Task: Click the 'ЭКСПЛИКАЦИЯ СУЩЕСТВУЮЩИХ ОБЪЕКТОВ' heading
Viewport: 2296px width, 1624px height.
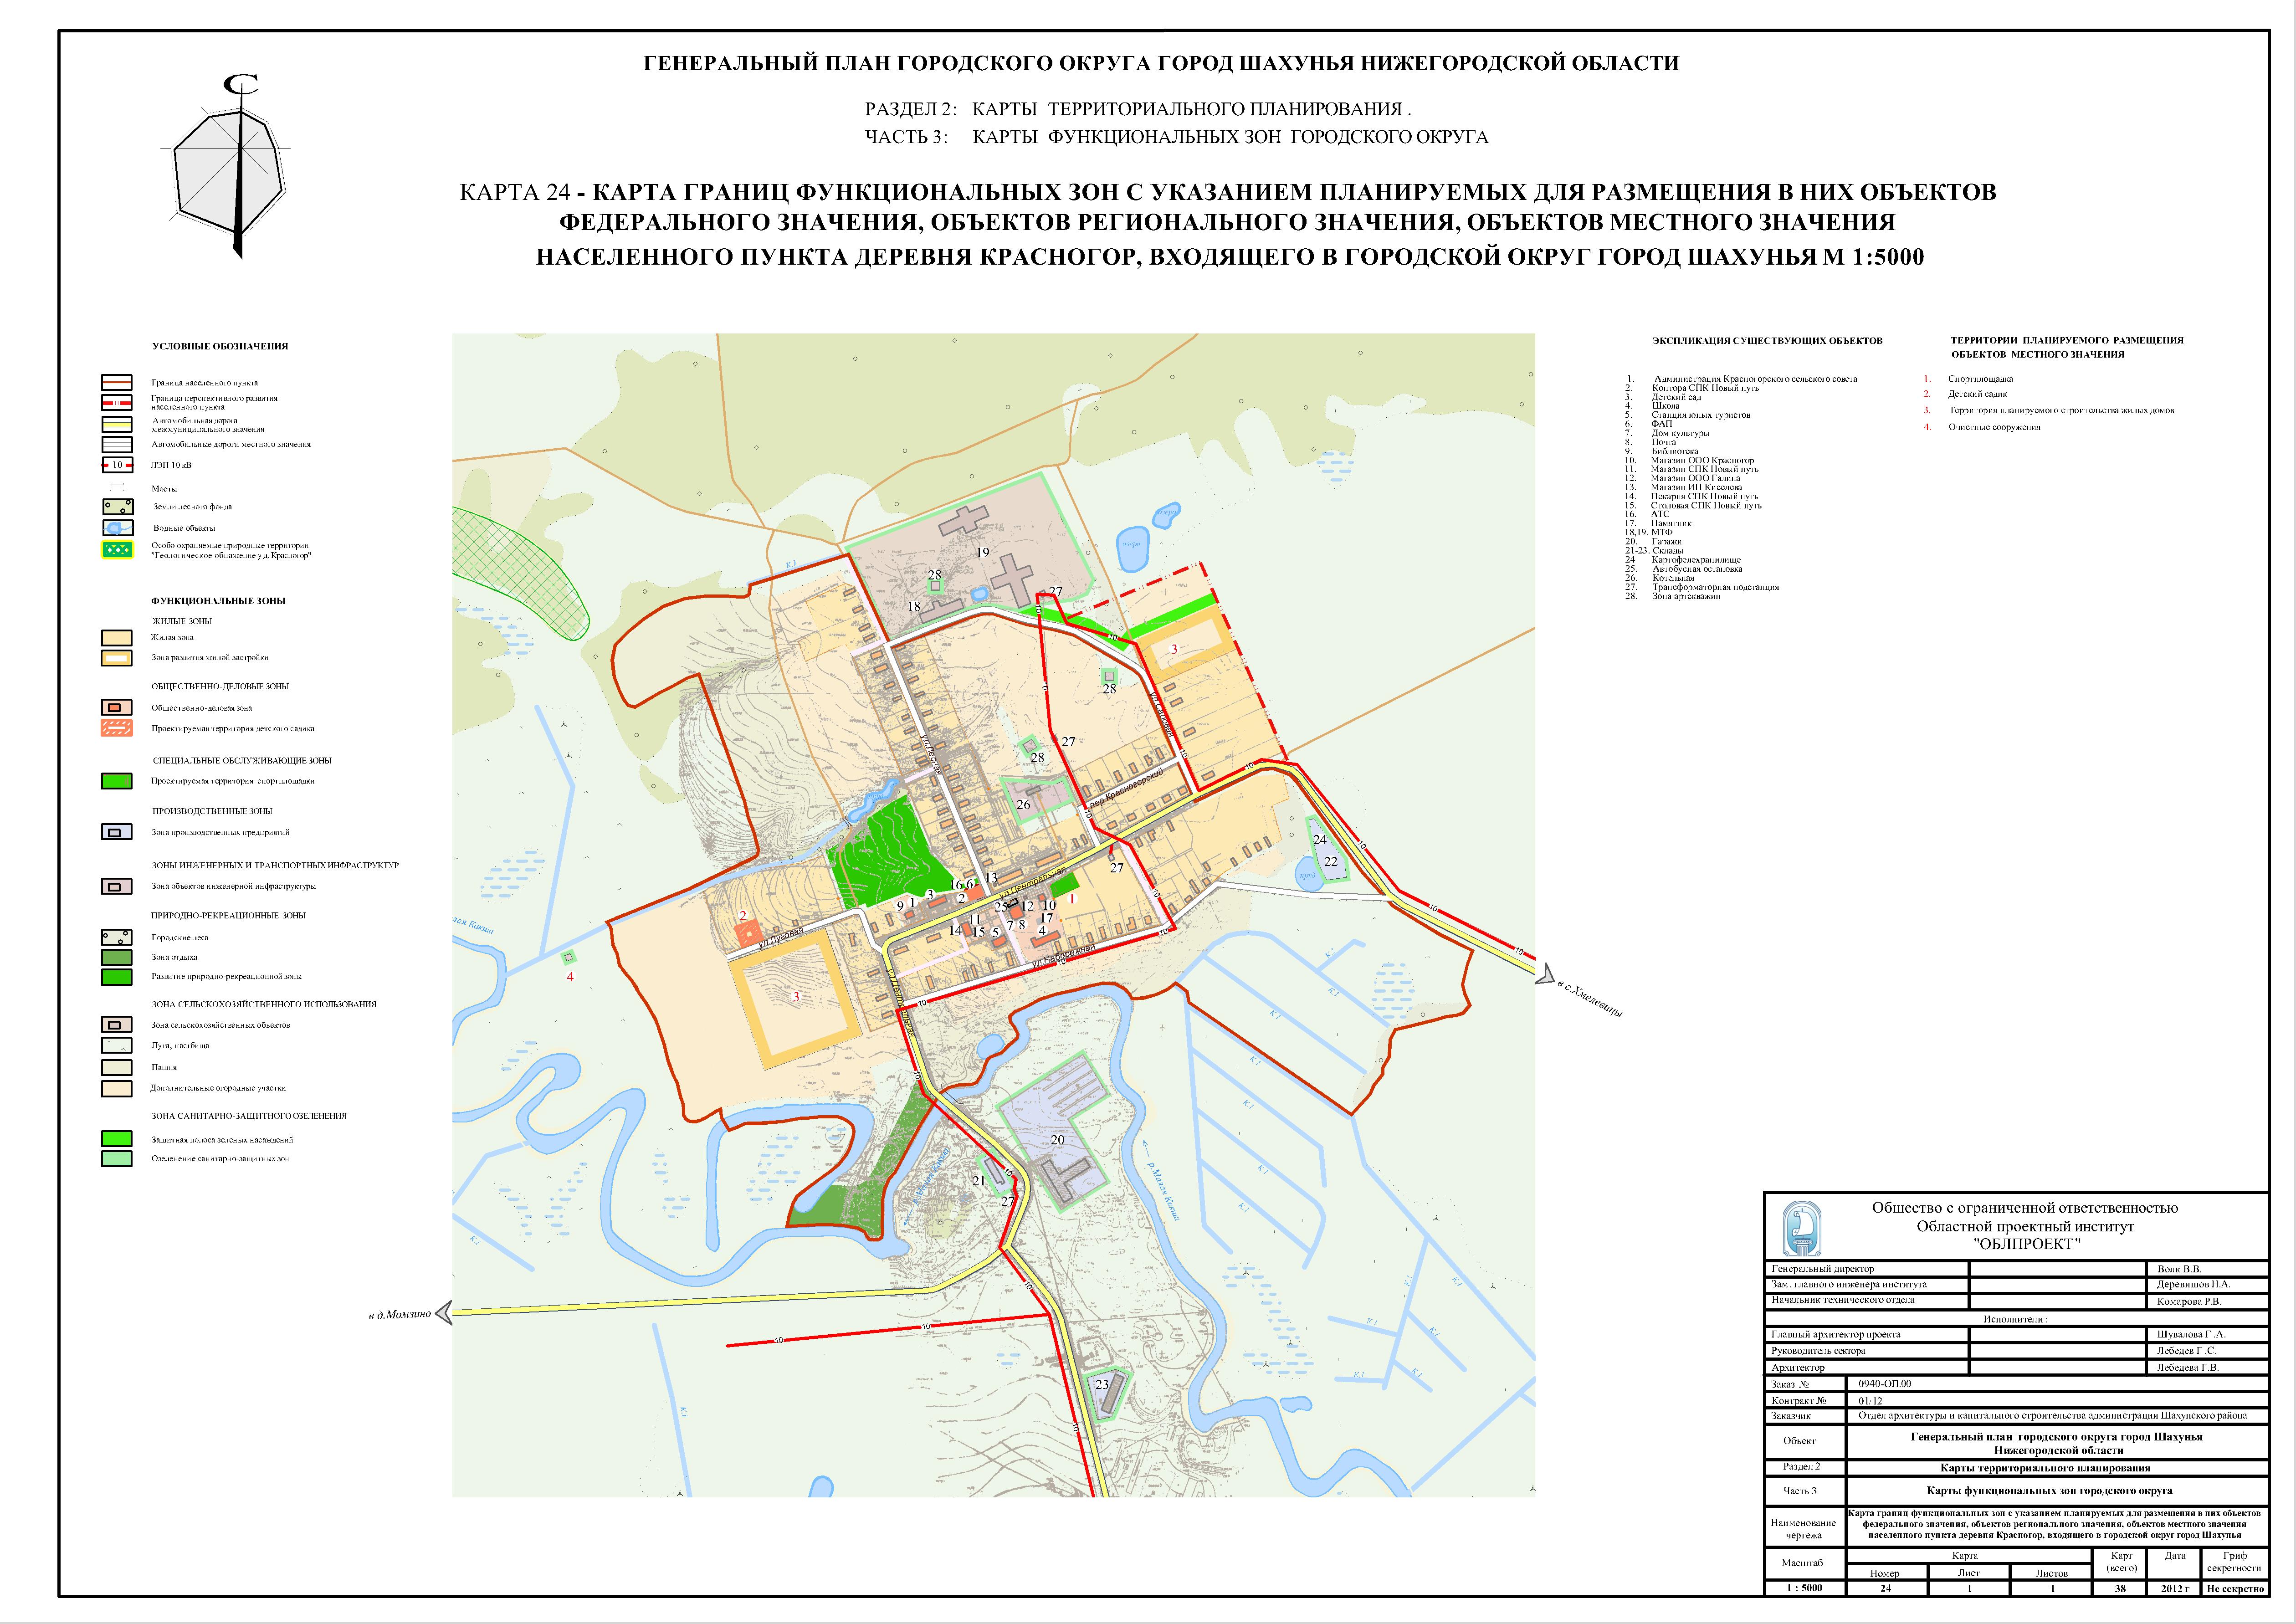Action: click(x=1767, y=341)
